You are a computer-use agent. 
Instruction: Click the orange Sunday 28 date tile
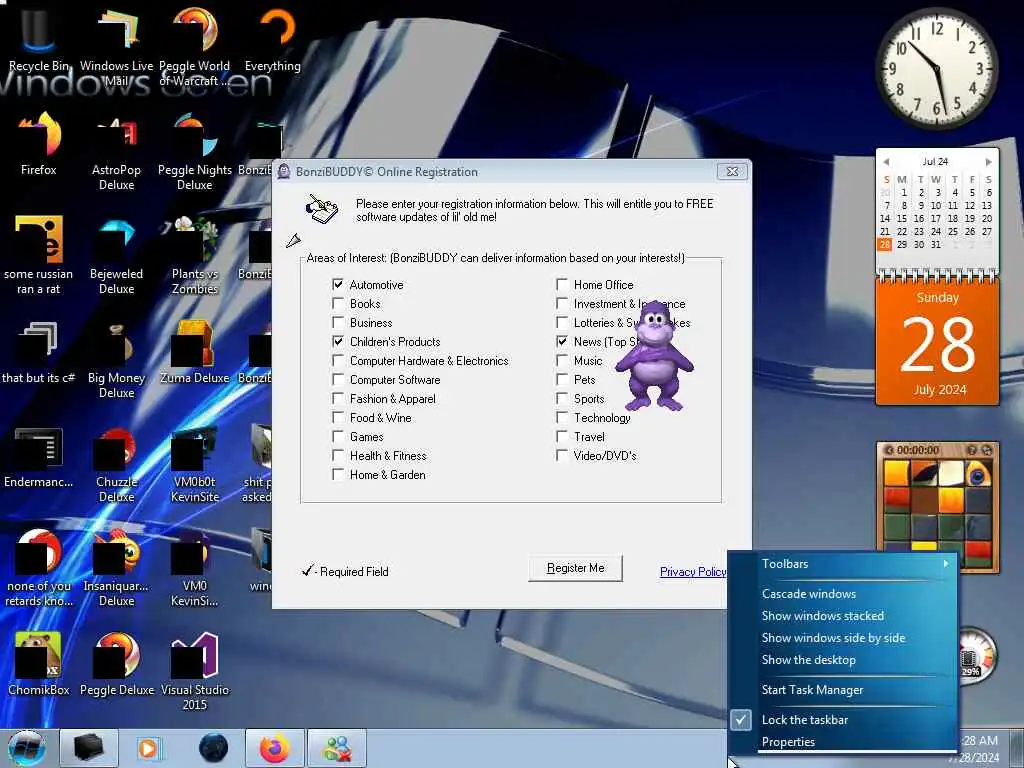coord(937,344)
